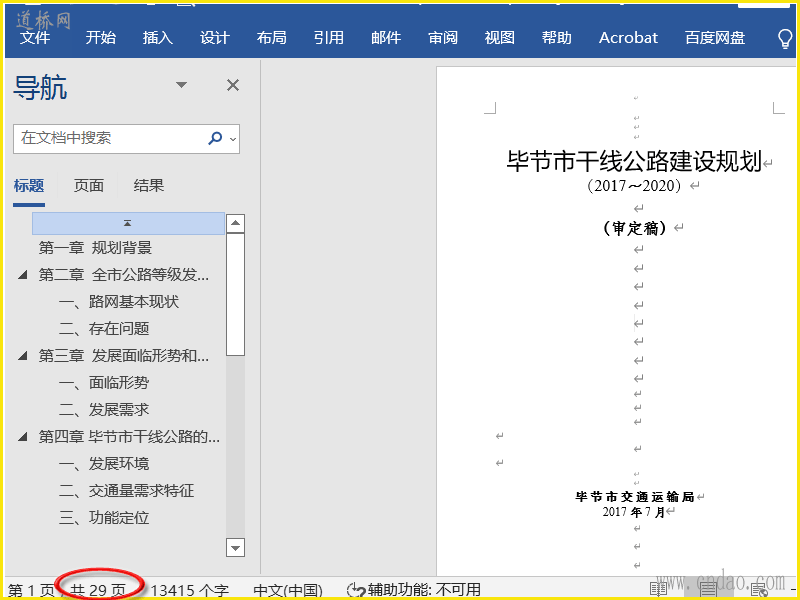Switch to the 结果 navigation tab
The width and height of the screenshot is (800, 600).
[x=149, y=186]
